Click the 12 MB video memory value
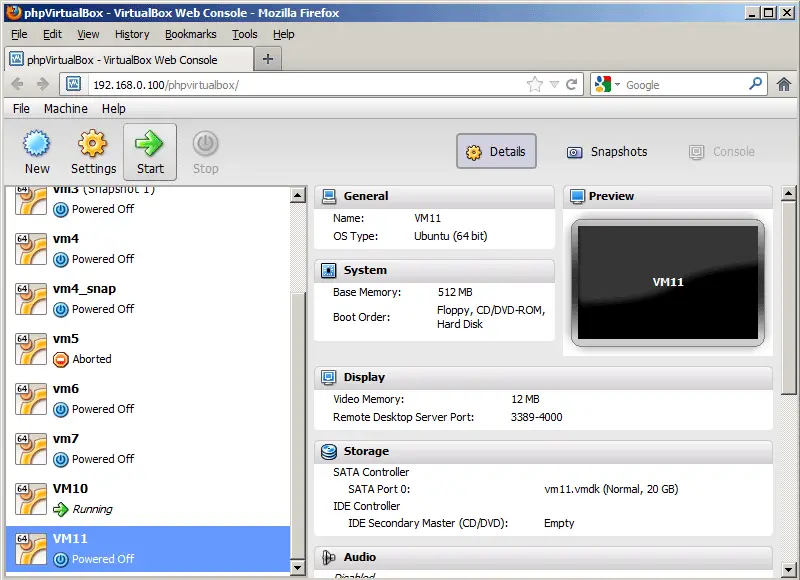The width and height of the screenshot is (800, 580). click(525, 399)
